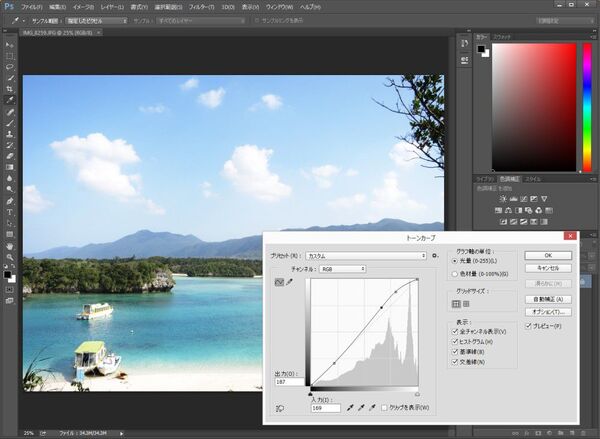Click the Auto correction button

point(550,299)
